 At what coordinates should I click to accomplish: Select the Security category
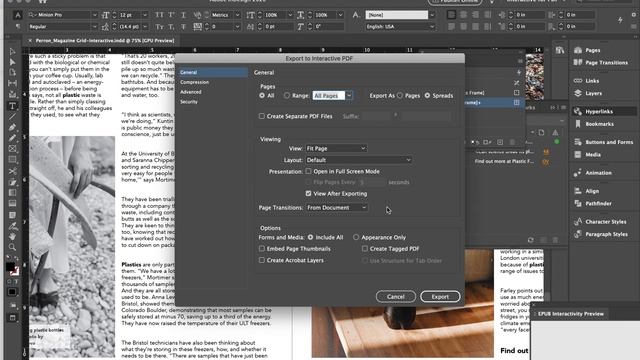(189, 102)
